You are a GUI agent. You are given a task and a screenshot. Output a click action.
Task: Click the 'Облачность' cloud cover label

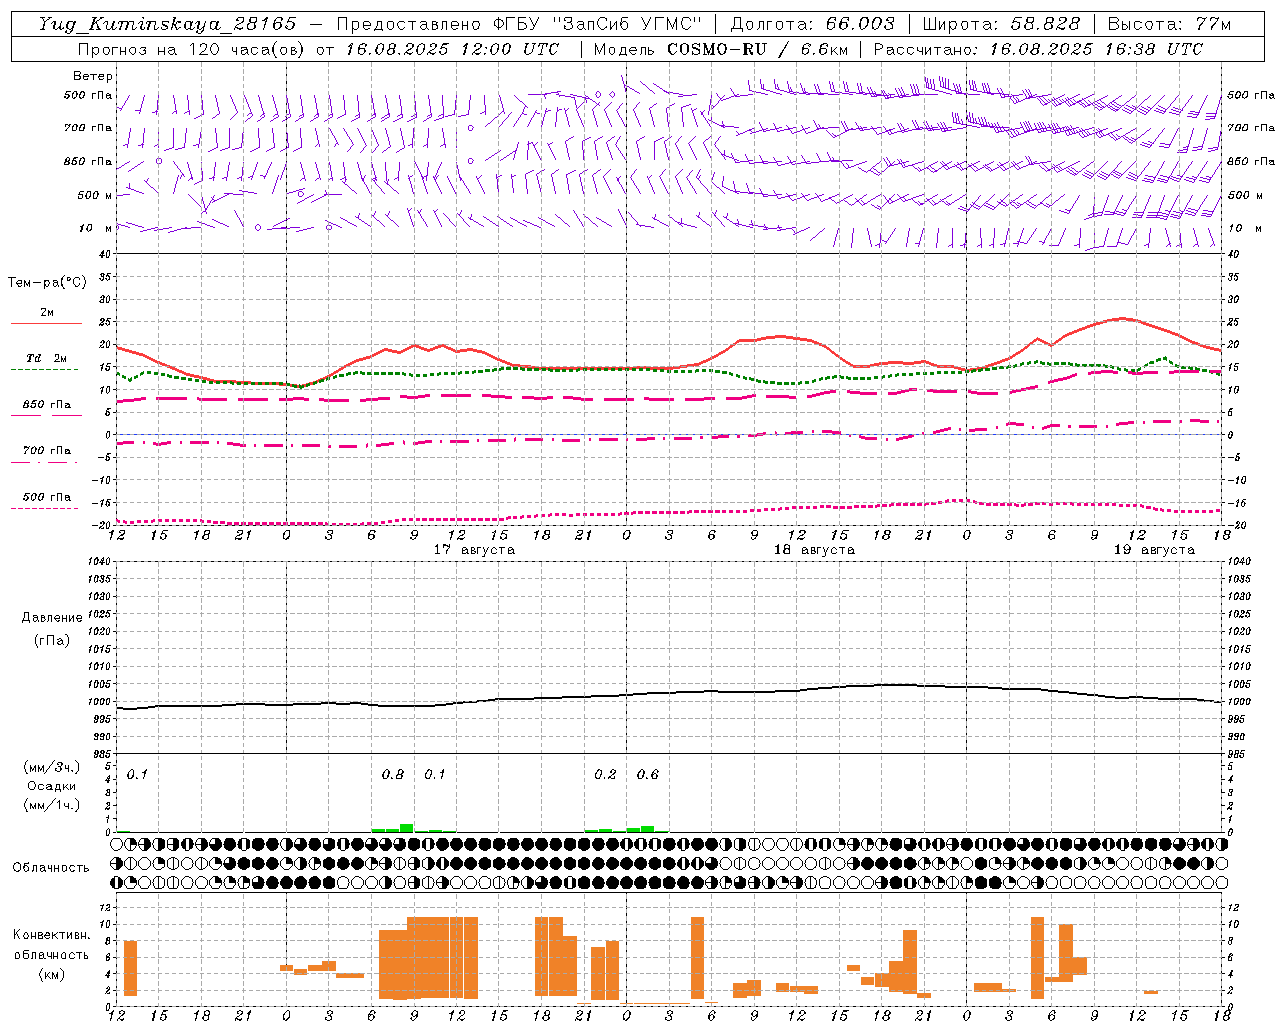[51, 868]
